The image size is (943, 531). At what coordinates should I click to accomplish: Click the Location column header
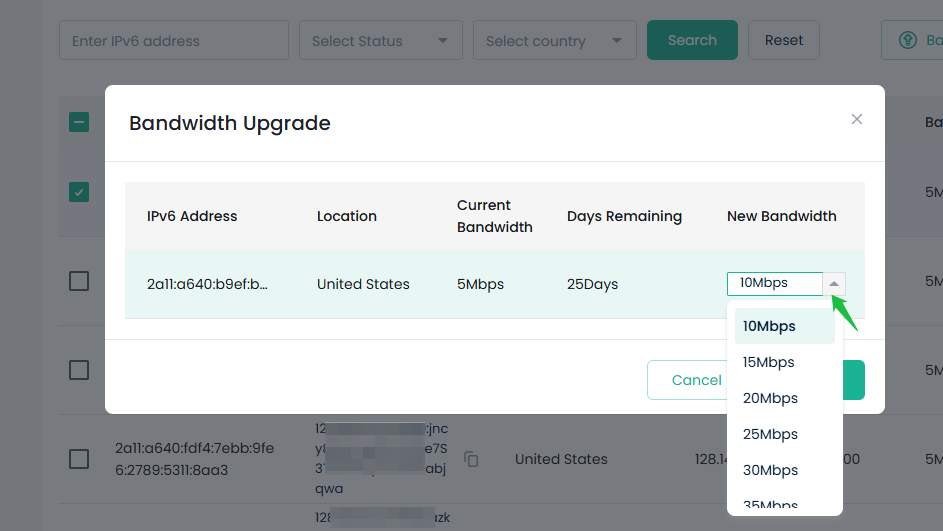tap(347, 216)
